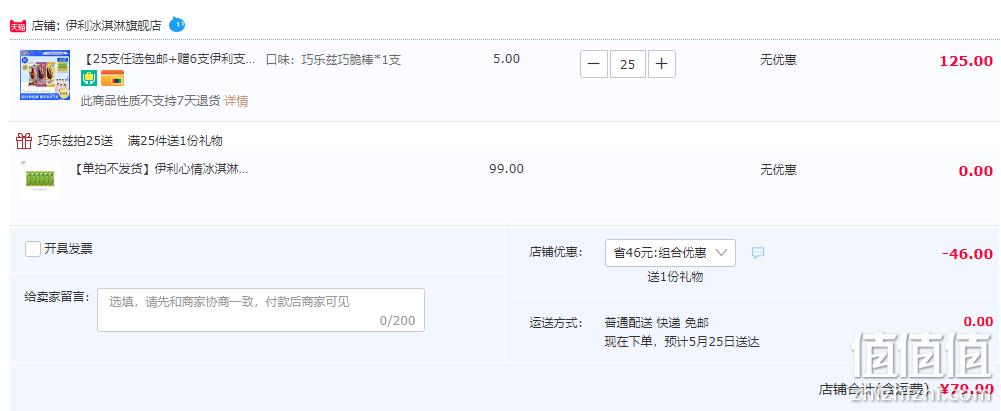This screenshot has height=411, width=1001.
Task: Click the shipping fee 0.00
Action: [978, 322]
